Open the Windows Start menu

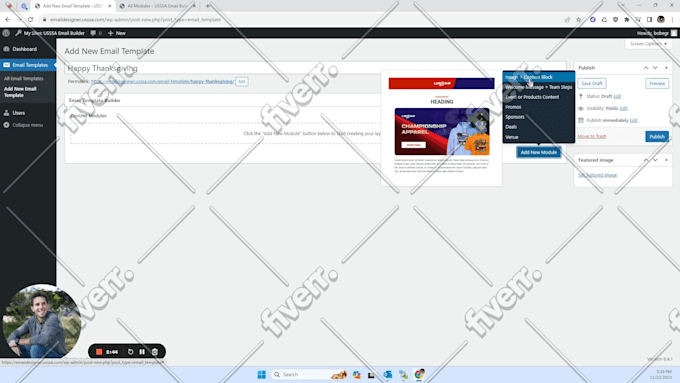click(262, 374)
